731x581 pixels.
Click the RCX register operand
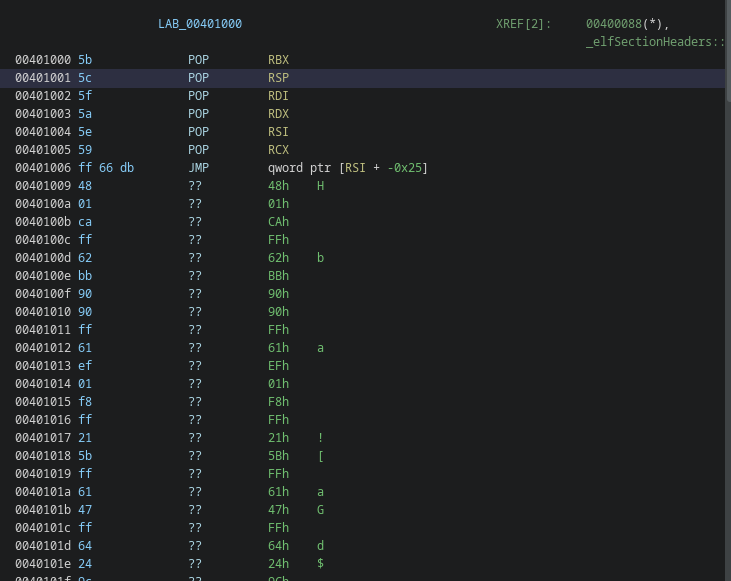[x=278, y=150]
